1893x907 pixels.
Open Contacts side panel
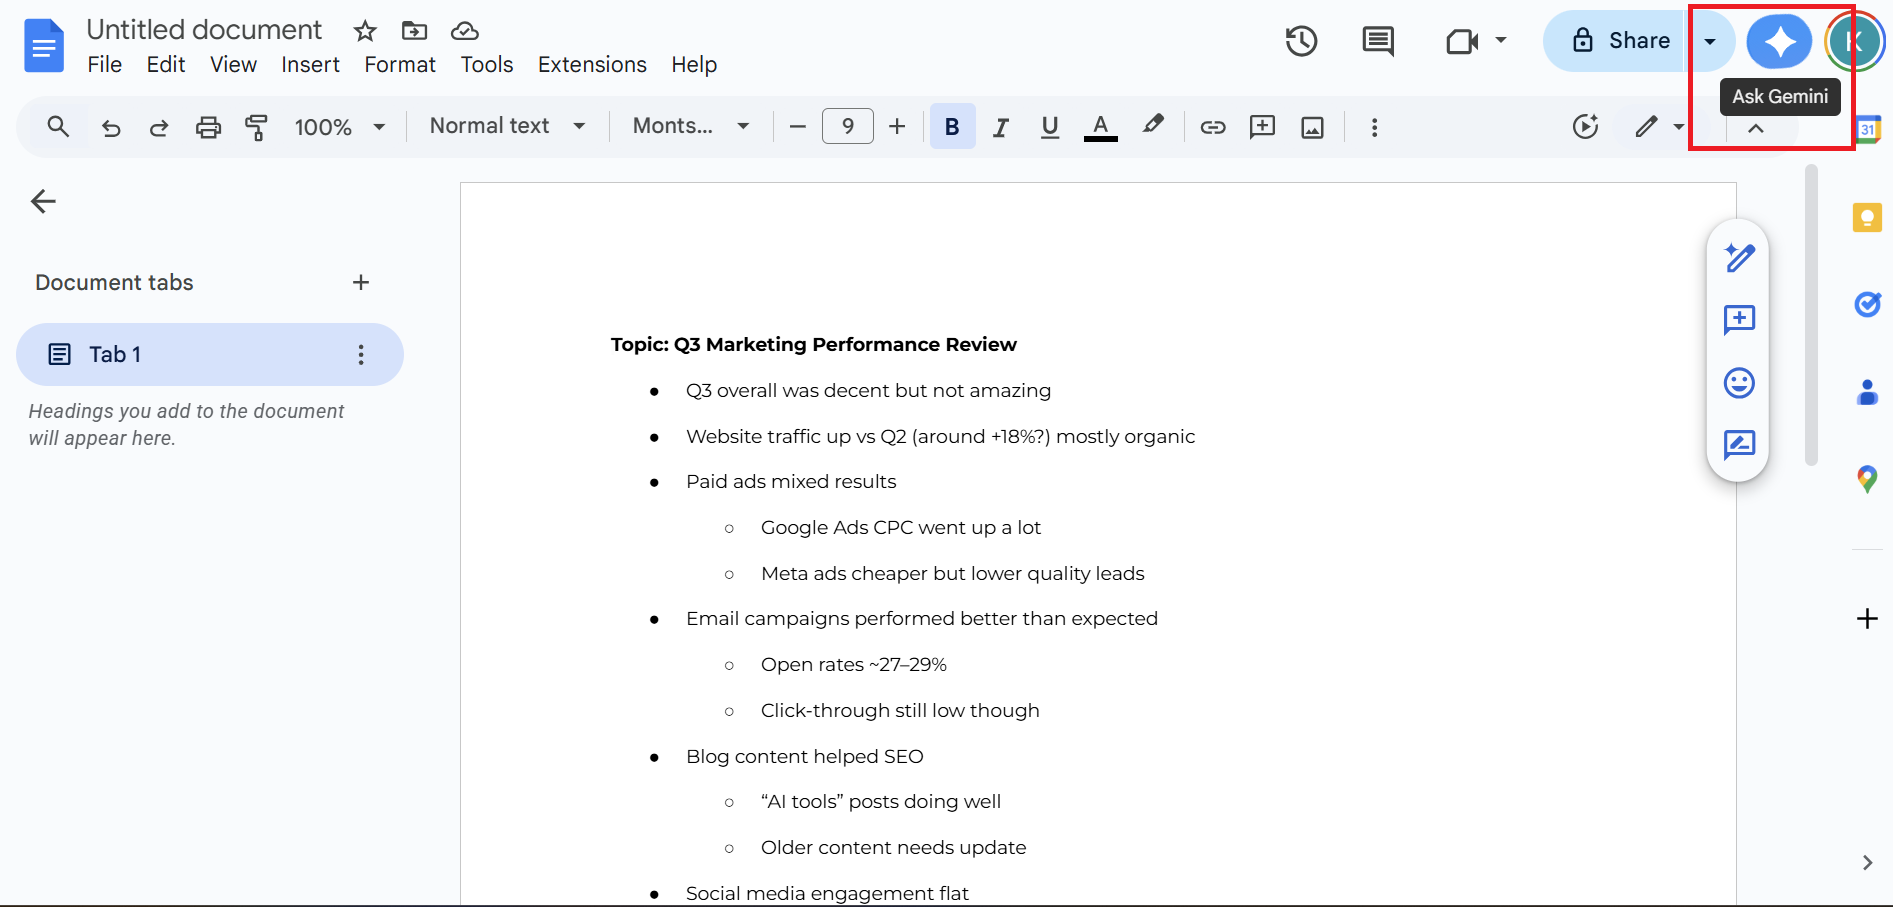click(x=1867, y=392)
